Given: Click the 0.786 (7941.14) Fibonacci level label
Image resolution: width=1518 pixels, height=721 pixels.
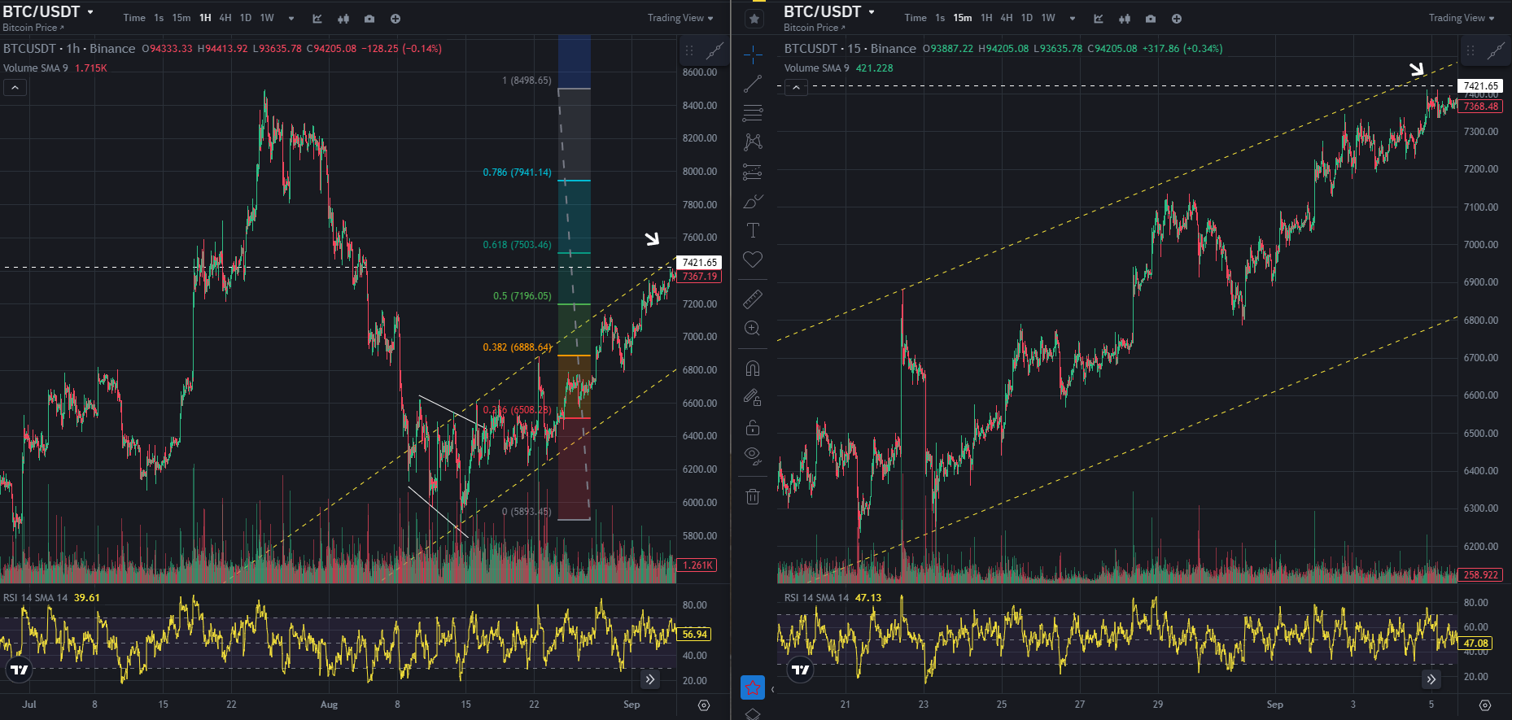Looking at the screenshot, I should pos(517,172).
